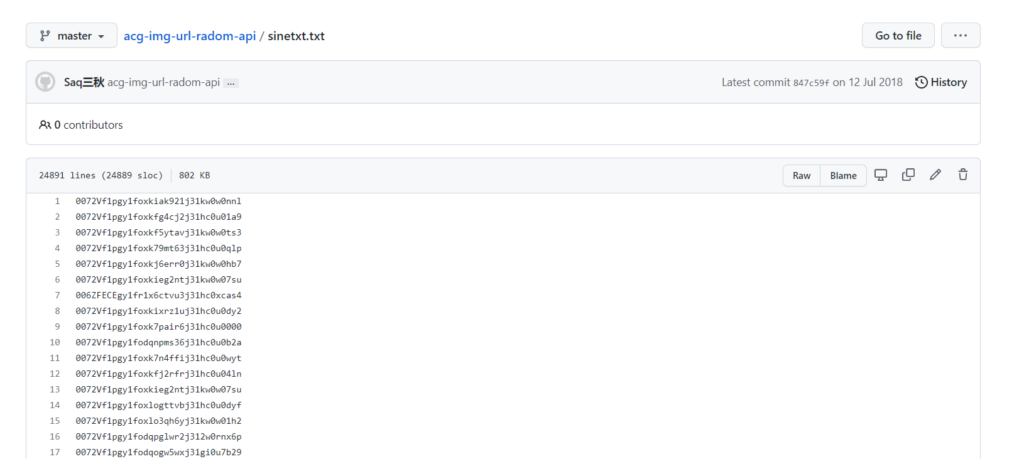Screen dimensions: 1024x459
Task: Select line 0072Vf1pgy1foxkfg4cj2j31hc0u01a9
Action: point(158,217)
